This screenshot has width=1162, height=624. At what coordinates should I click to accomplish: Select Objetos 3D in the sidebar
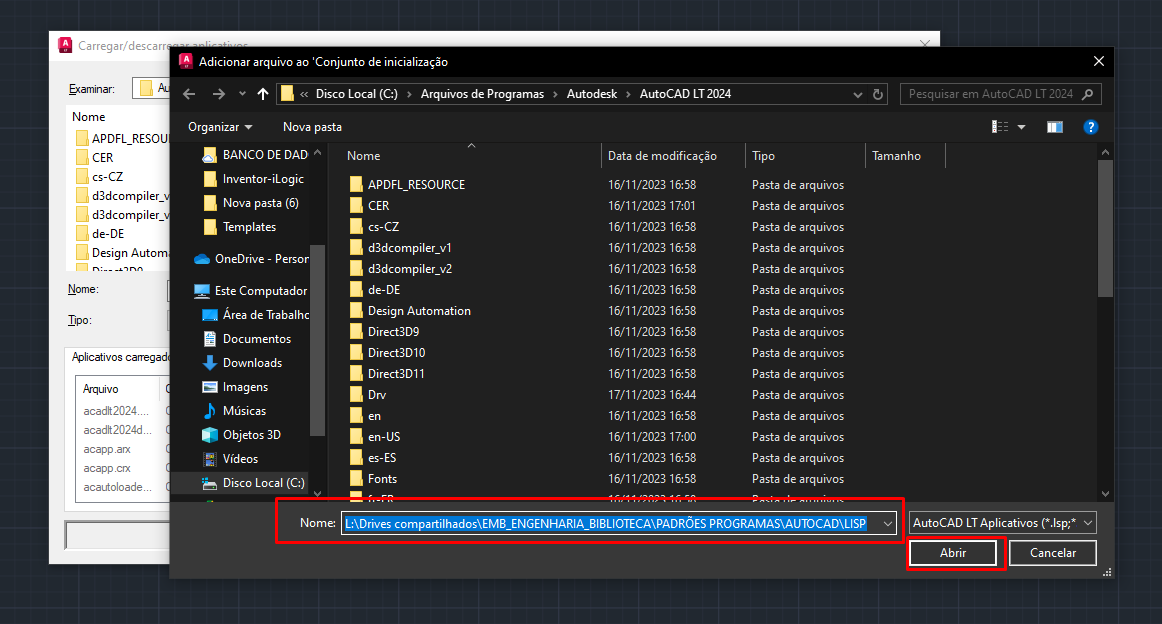(251, 435)
